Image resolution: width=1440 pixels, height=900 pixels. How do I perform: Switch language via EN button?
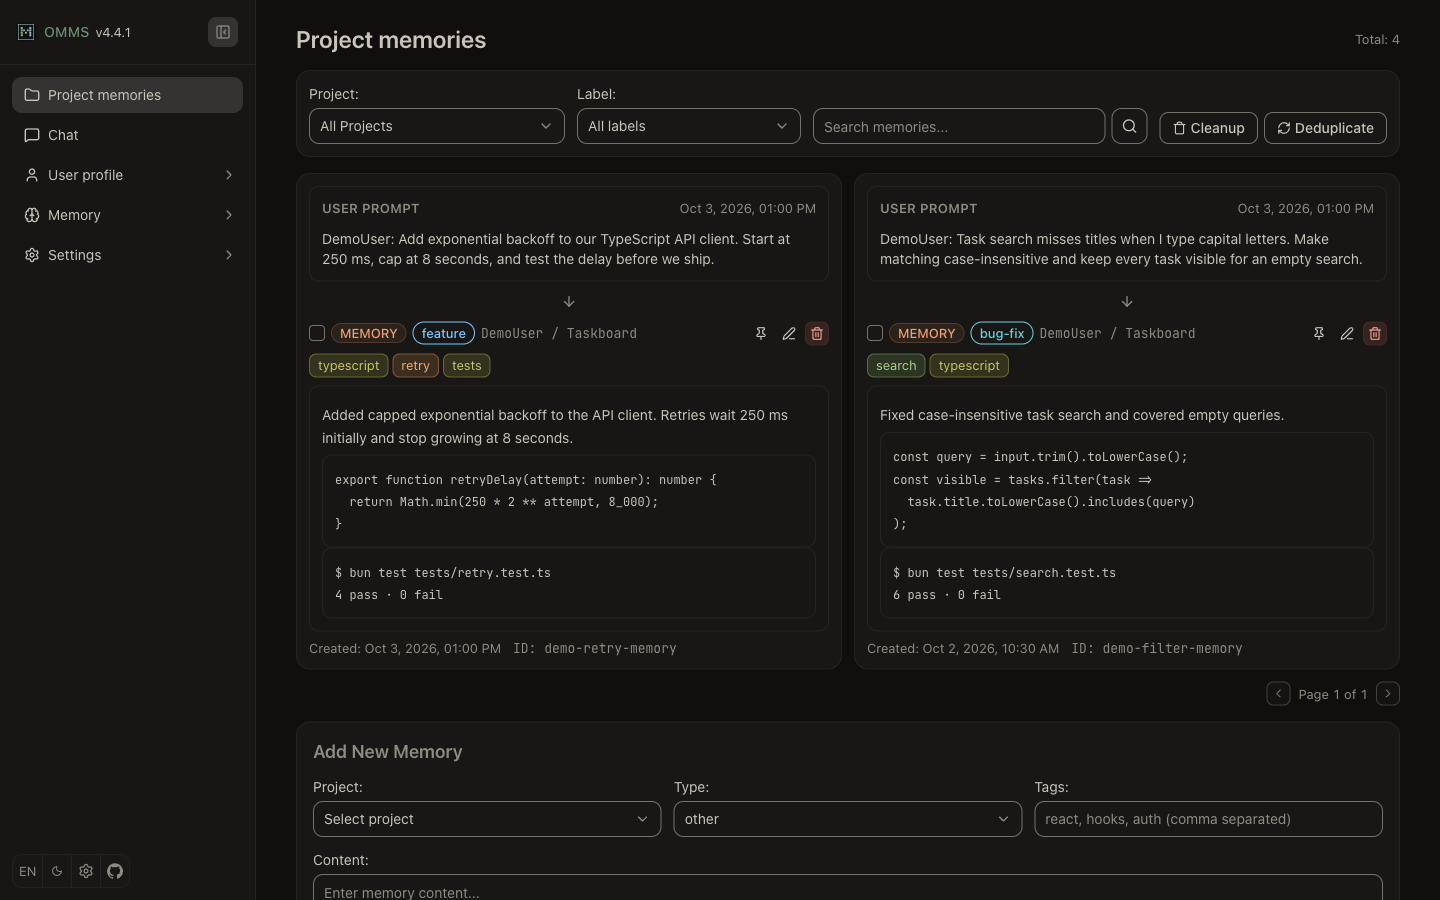click(28, 871)
